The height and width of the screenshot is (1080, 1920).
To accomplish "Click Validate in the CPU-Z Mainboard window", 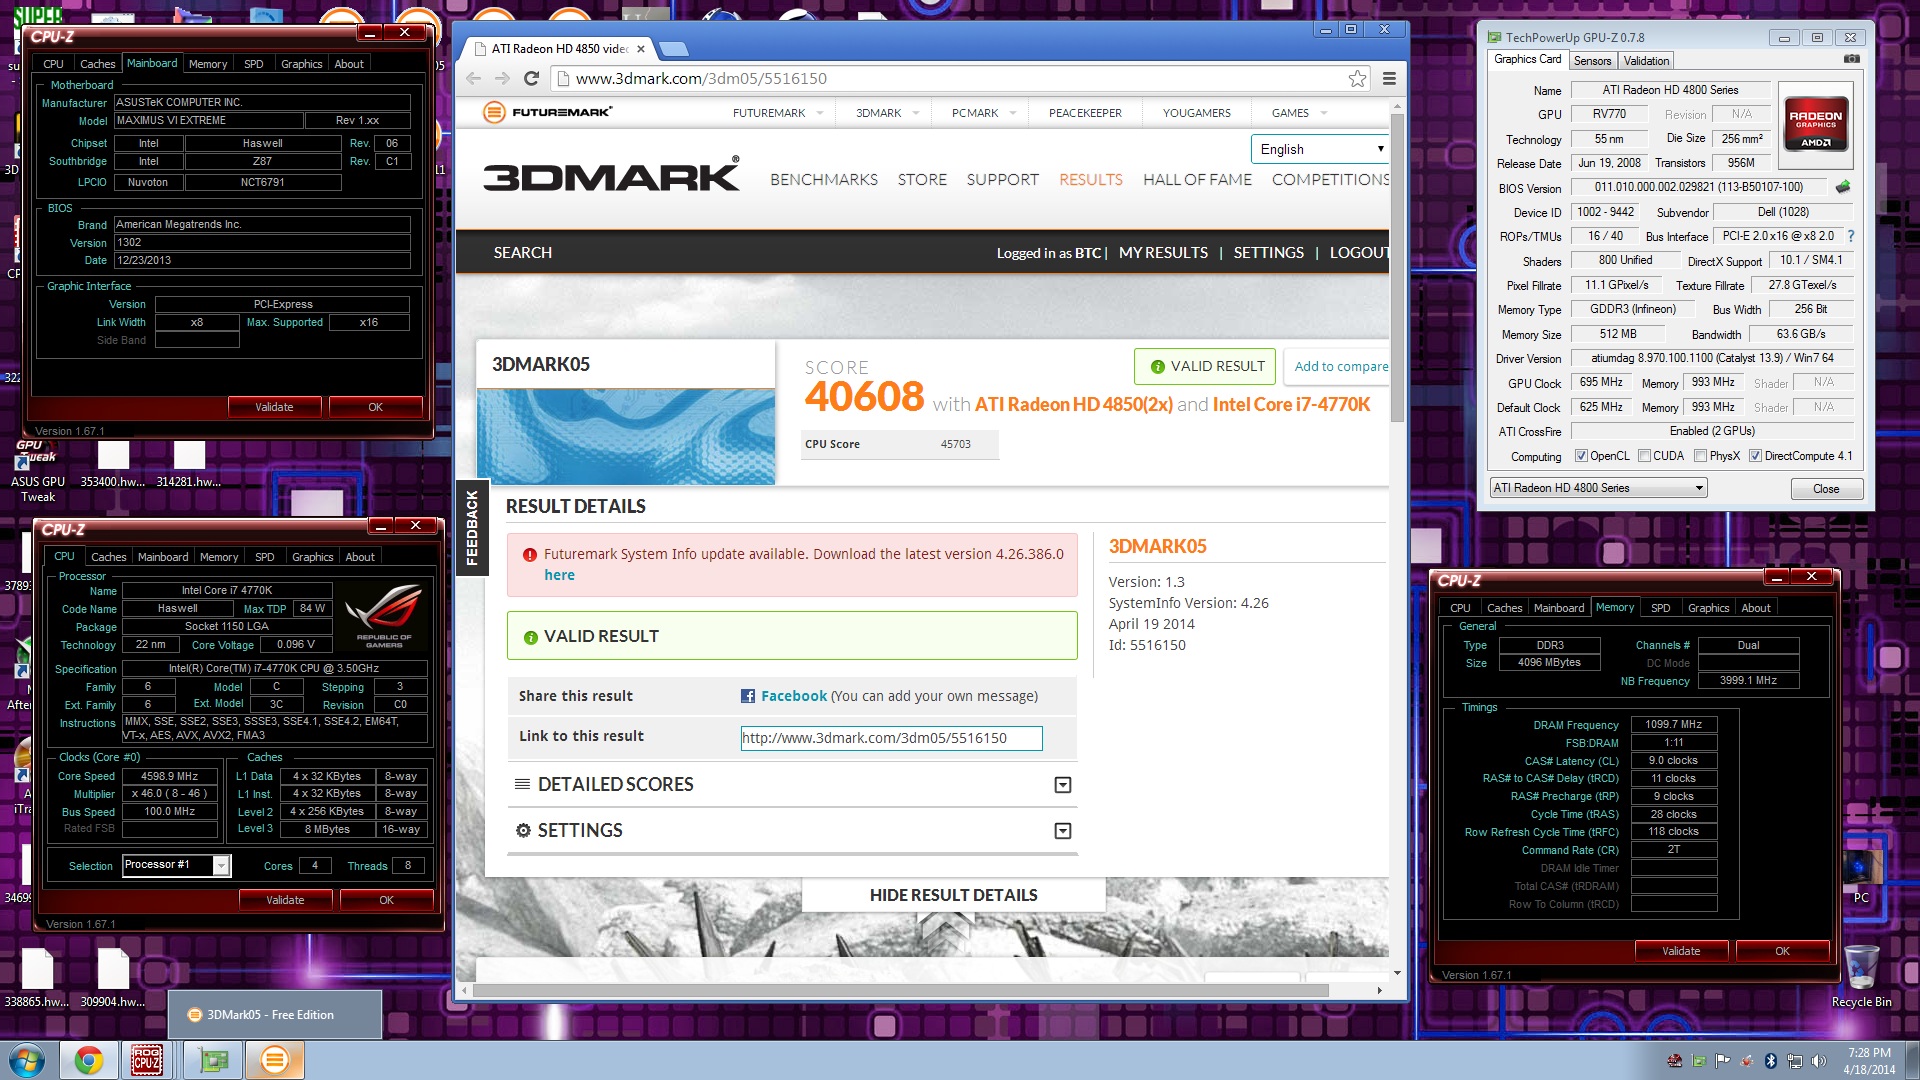I will 274,407.
